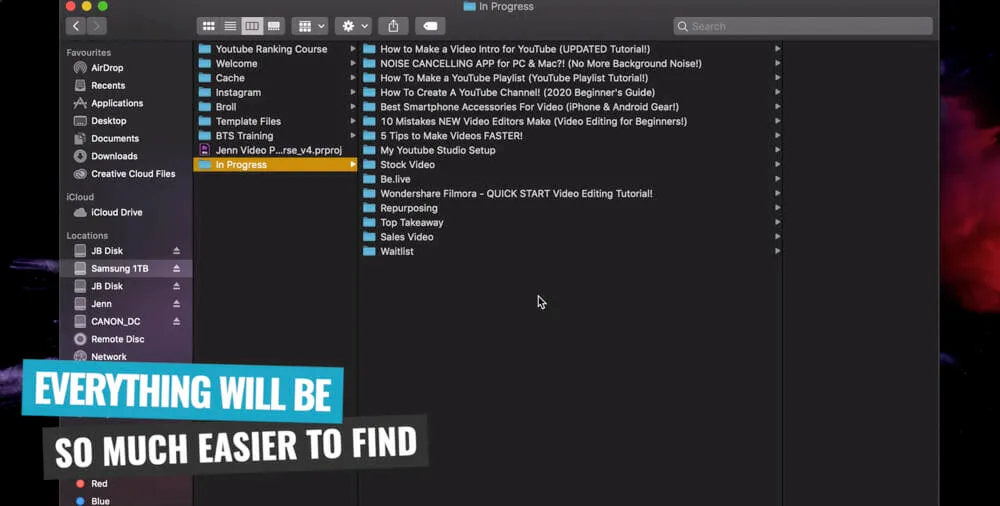The image size is (1000, 506).
Task: Open the My Youtube Studio Setup folder
Action: [437, 150]
